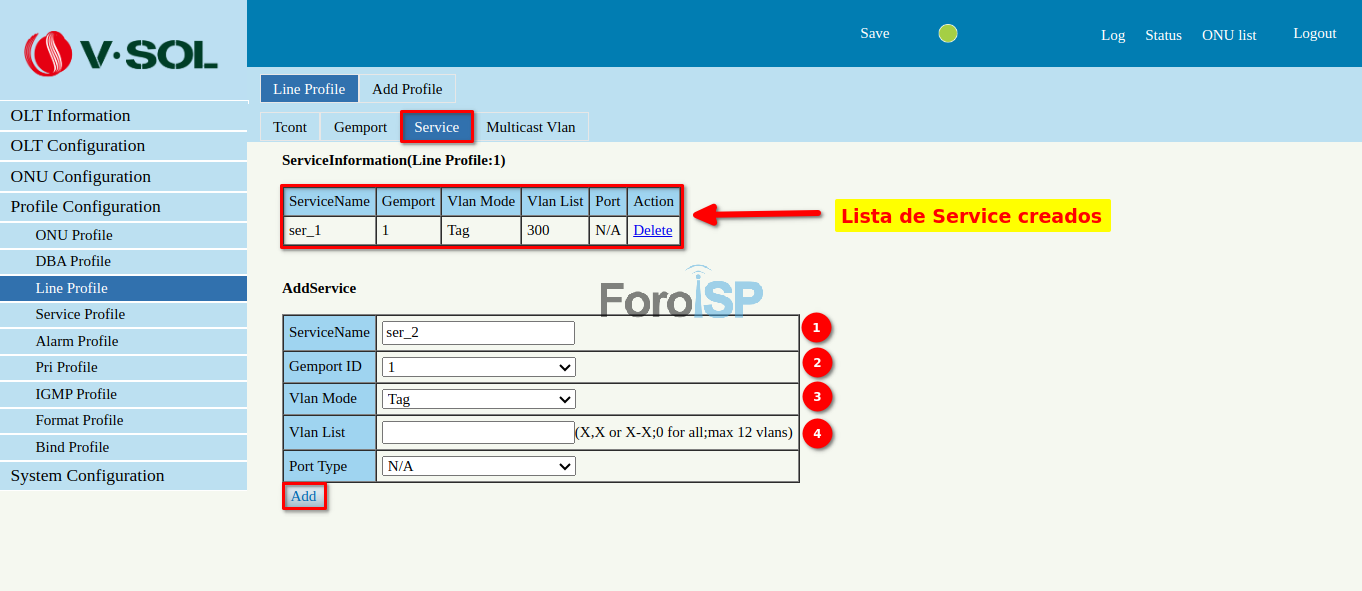
Task: Open the Vlan Mode dropdown
Action: (477, 398)
